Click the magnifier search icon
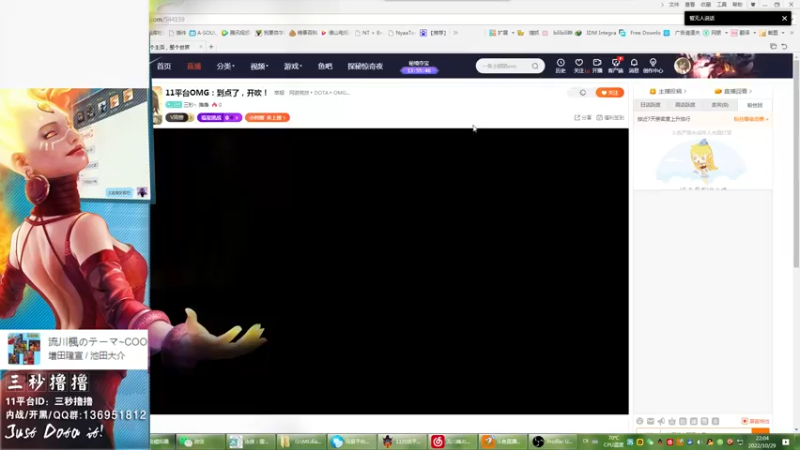The height and width of the screenshot is (450, 800). point(535,66)
